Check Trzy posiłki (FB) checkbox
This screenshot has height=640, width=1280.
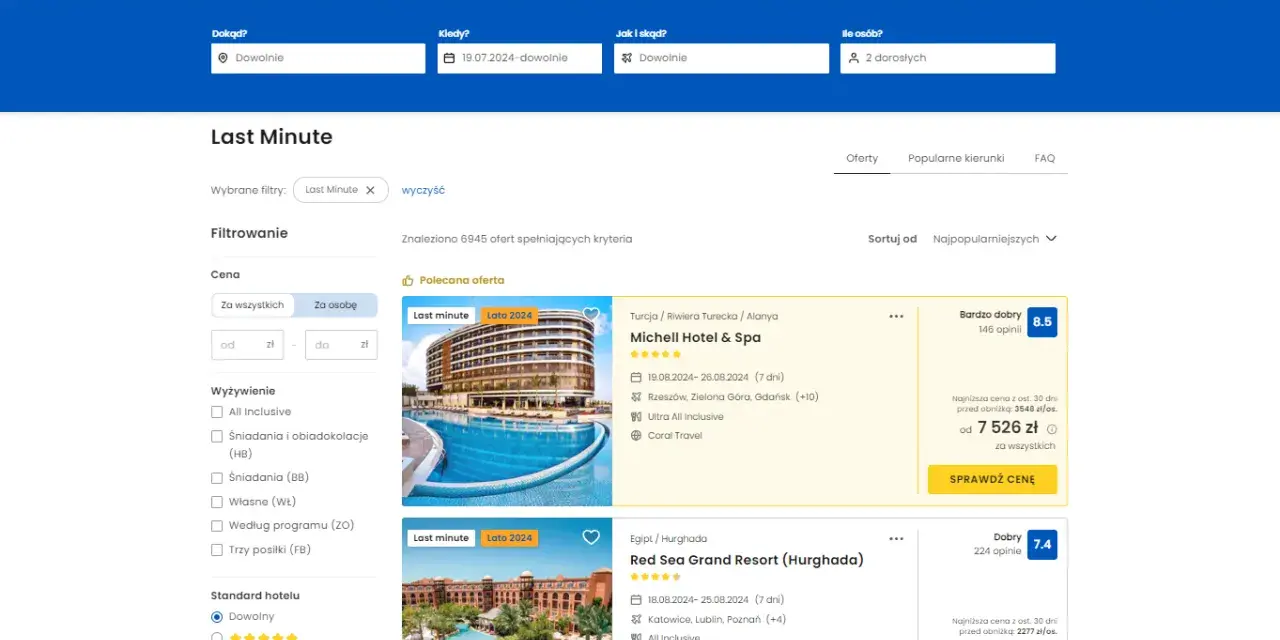click(217, 550)
